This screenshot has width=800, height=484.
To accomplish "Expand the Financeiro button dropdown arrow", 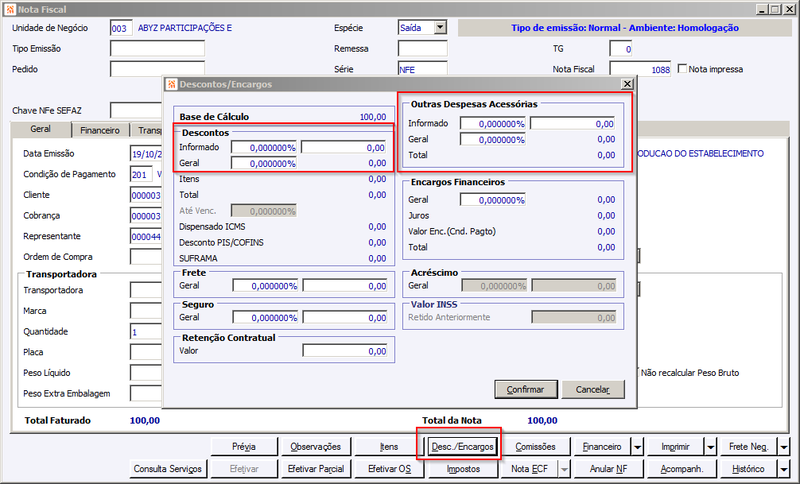I will [638, 447].
